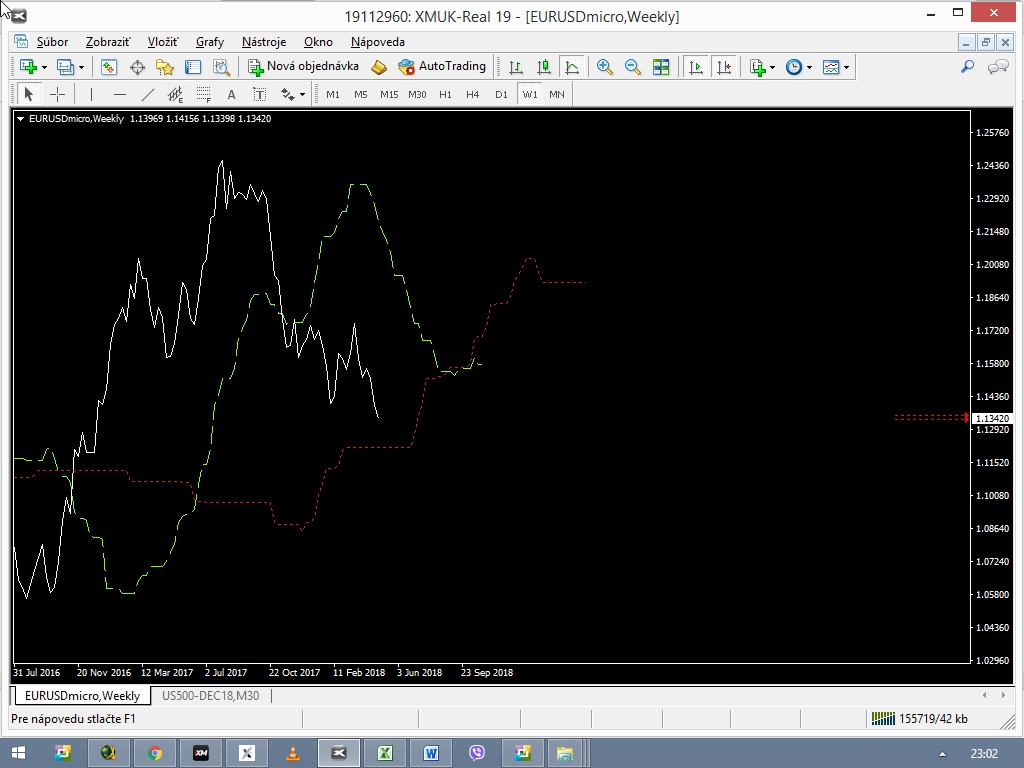This screenshot has width=1024, height=768.
Task: Open the Data Window crosshair-circle icon
Action: (x=137, y=67)
